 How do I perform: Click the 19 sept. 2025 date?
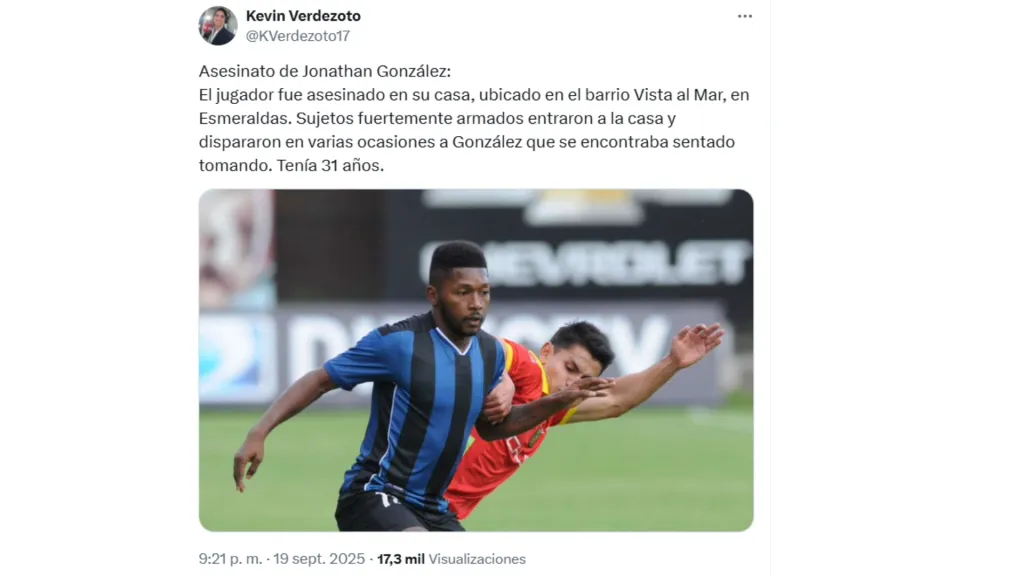(319, 559)
